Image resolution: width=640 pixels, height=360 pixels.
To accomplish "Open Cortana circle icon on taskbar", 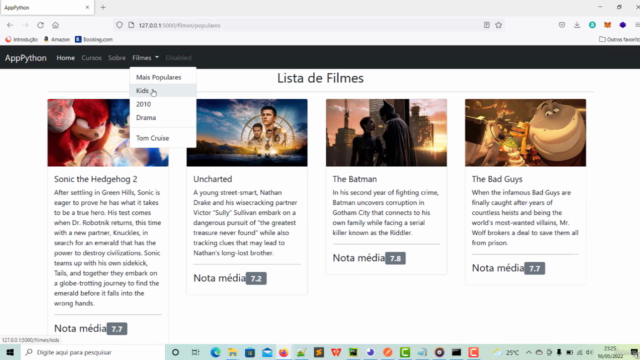I will (x=176, y=352).
